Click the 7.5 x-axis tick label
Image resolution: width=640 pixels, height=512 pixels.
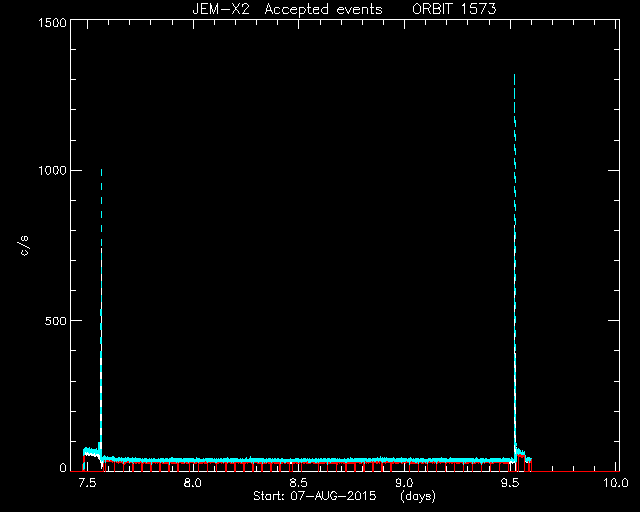87,483
